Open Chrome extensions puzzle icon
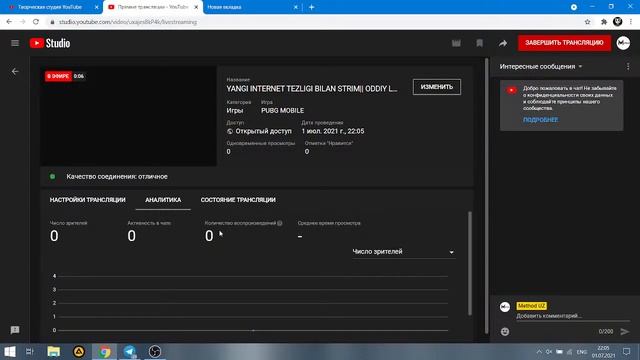This screenshot has width=640, height=360. coord(604,22)
